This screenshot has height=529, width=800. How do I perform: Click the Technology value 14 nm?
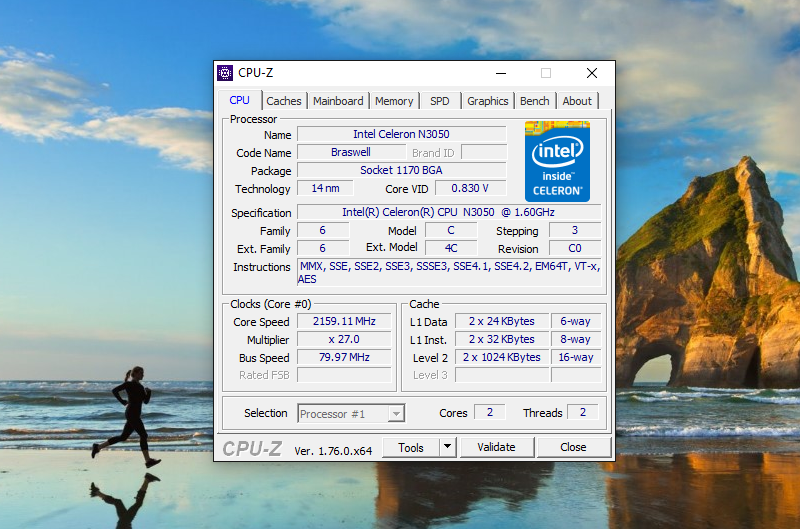(326, 188)
